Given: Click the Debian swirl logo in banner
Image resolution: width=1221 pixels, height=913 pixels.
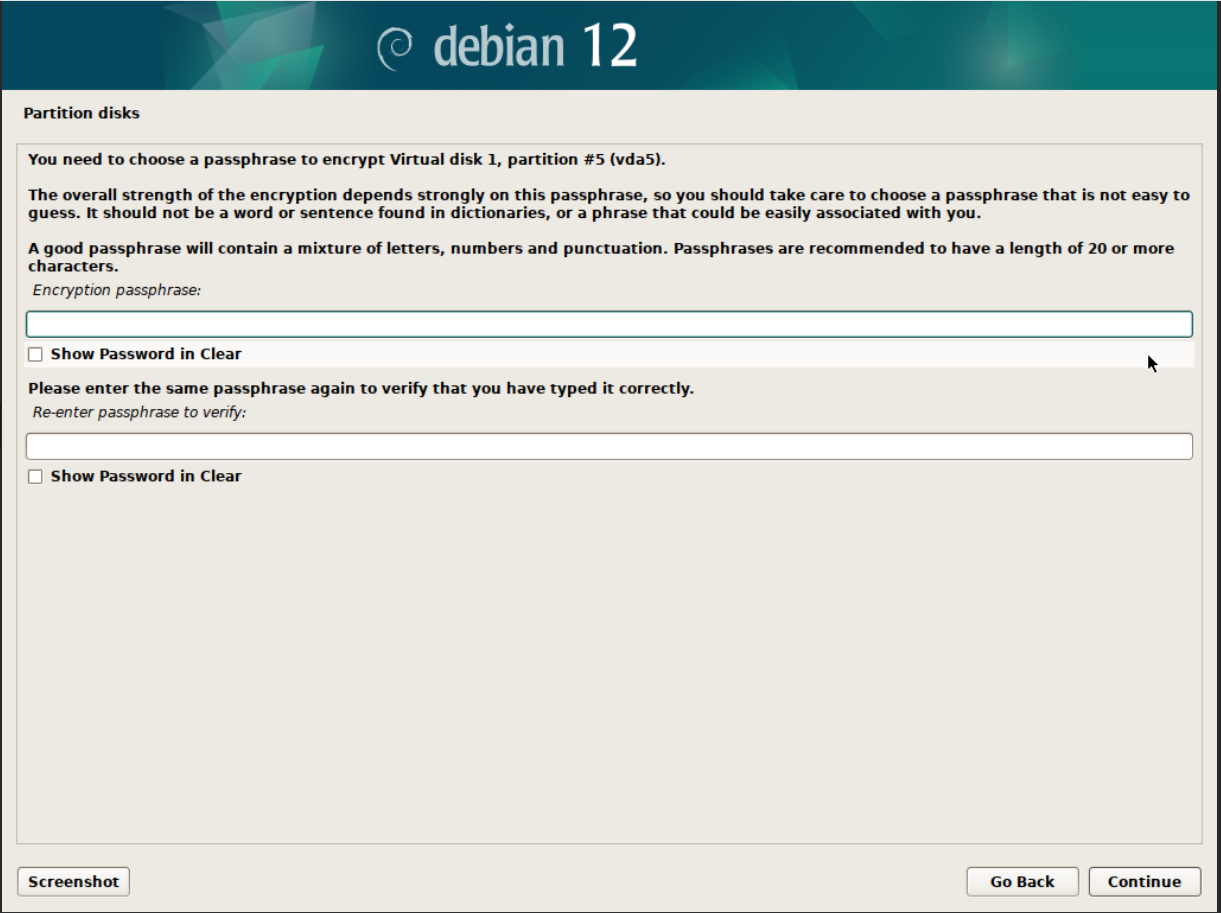Looking at the screenshot, I should pos(395,49).
